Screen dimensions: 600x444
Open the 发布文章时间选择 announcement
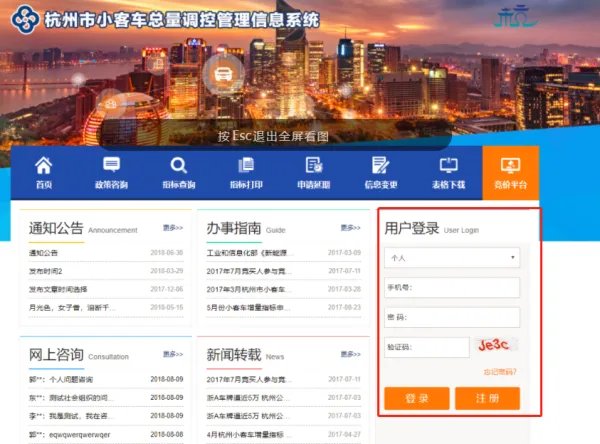coord(106,289)
